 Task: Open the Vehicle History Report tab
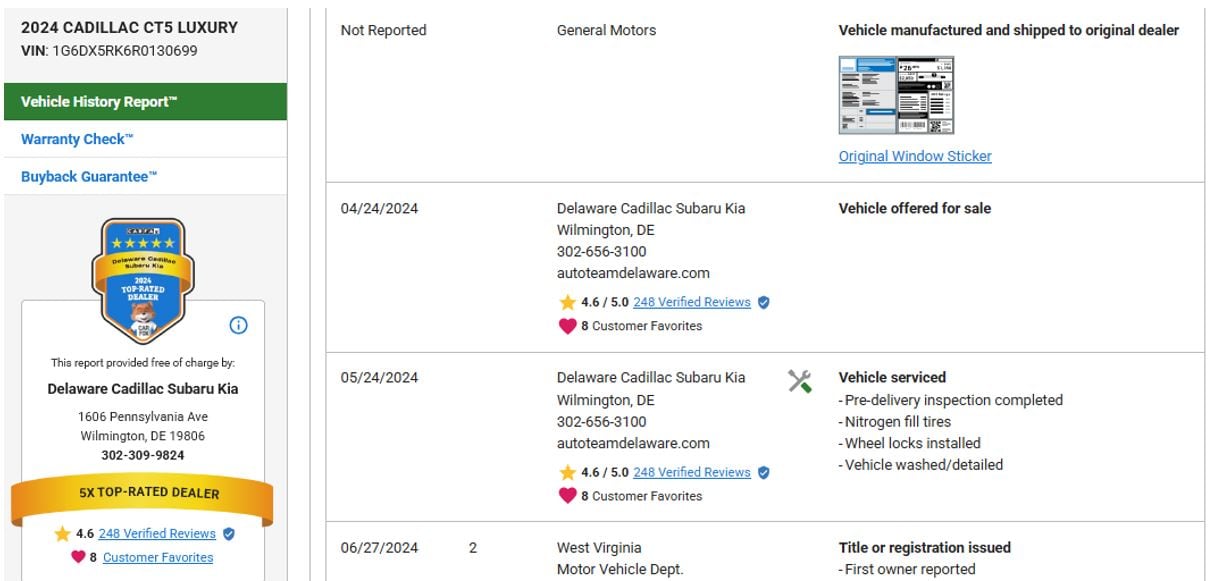point(99,102)
